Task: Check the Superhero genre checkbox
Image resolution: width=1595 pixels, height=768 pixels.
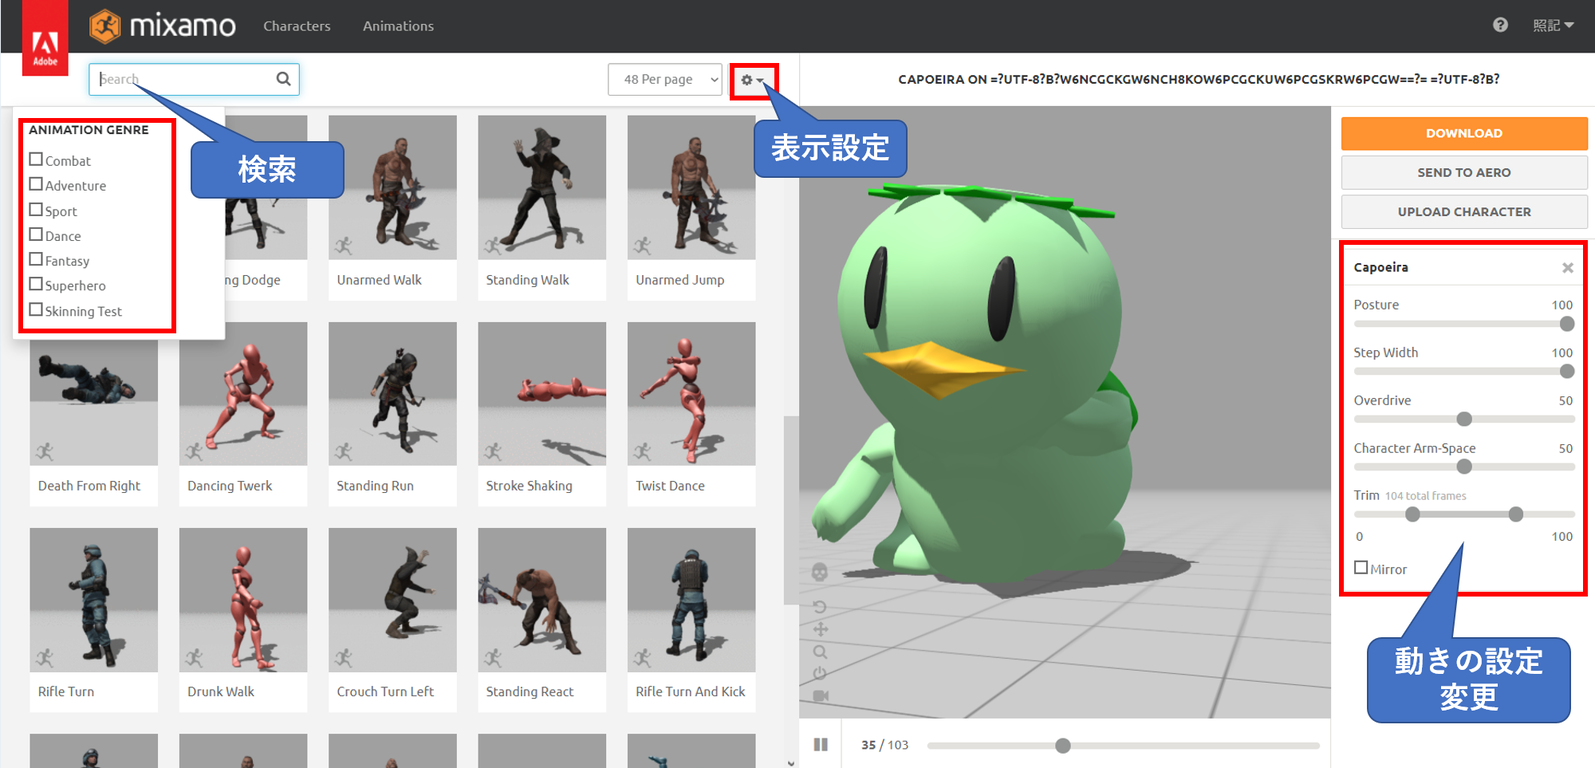Action: tap(36, 285)
